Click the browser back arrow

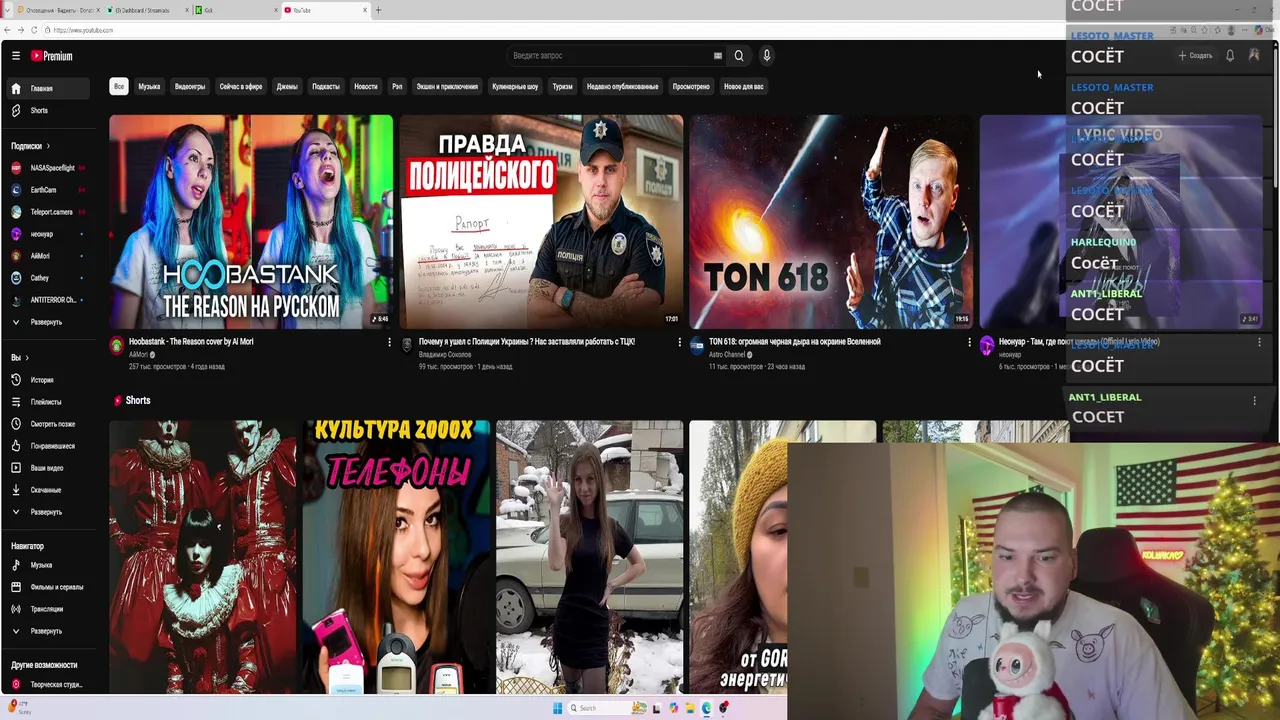(8, 30)
